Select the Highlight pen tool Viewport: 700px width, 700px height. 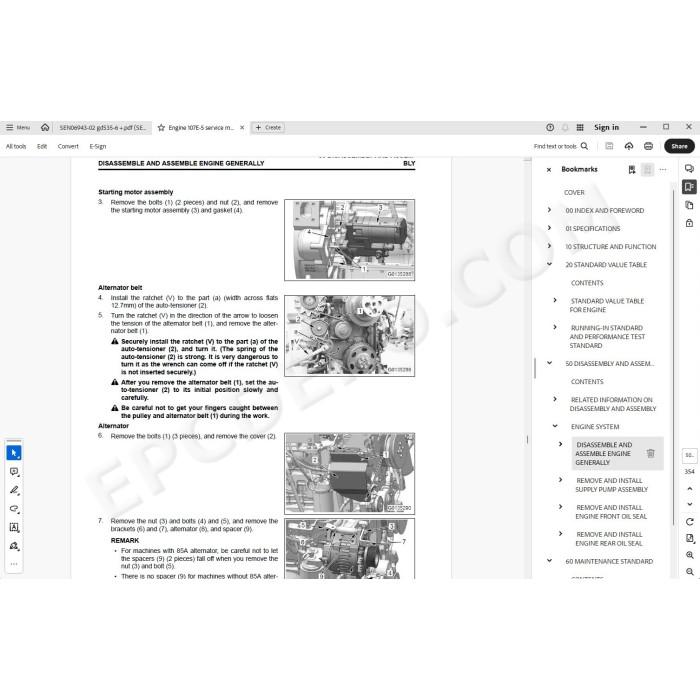pyautogui.click(x=14, y=490)
